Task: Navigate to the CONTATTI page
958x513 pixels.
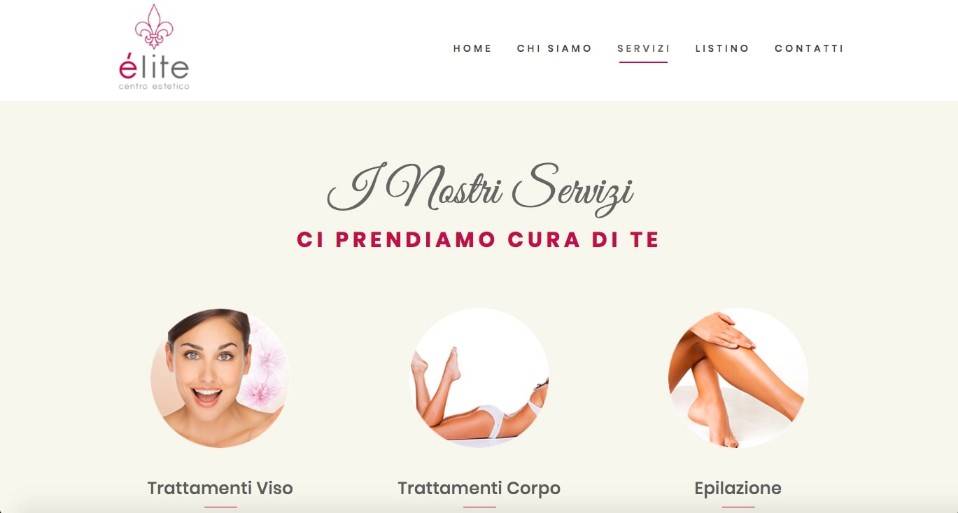Action: click(x=809, y=48)
